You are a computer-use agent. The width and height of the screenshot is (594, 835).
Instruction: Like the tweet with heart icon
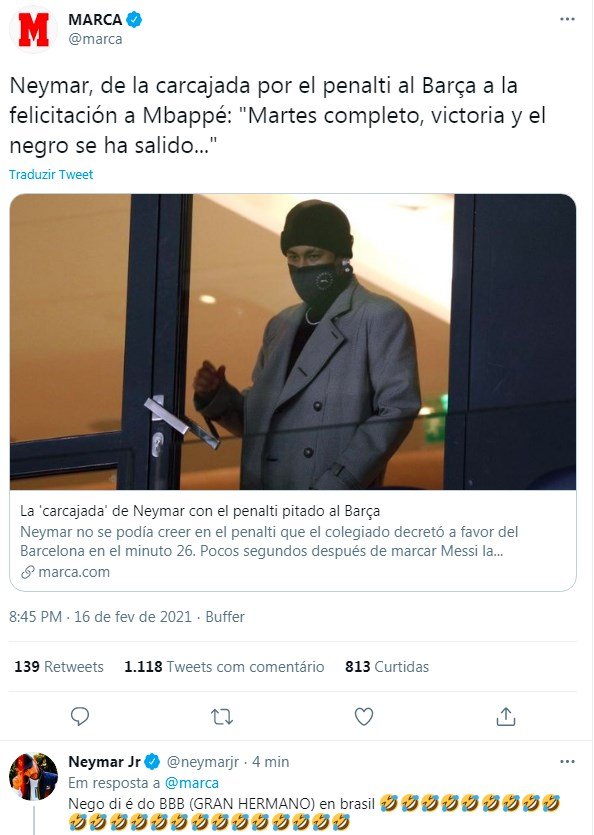[364, 717]
